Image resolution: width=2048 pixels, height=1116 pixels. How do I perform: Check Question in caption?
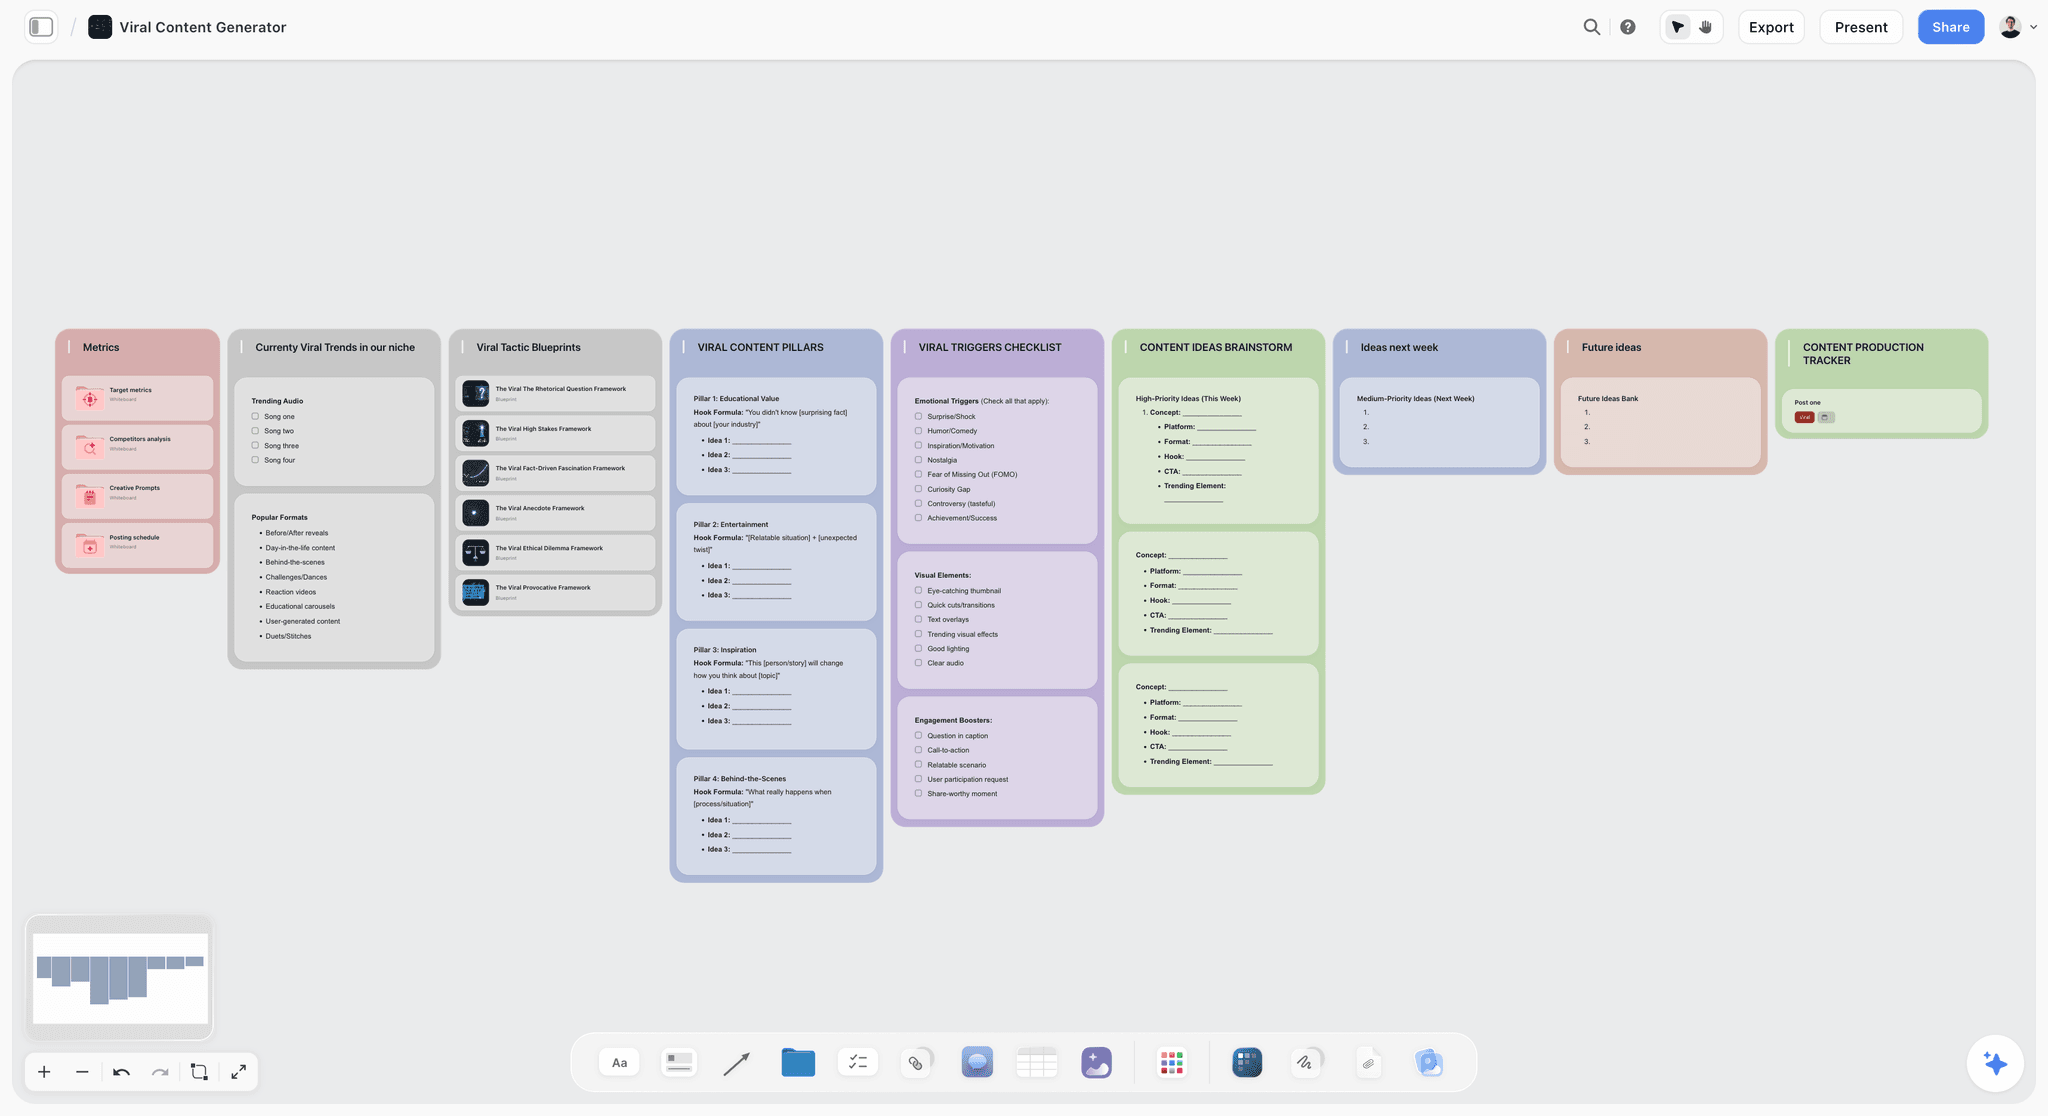click(918, 735)
